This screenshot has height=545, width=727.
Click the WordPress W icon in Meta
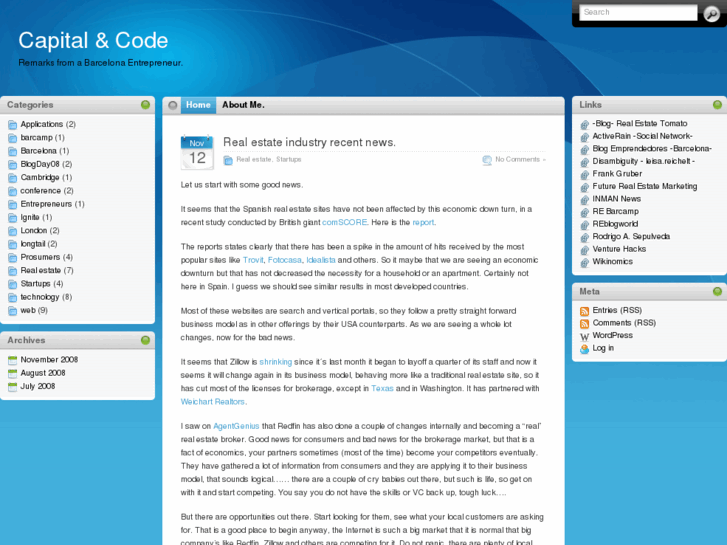coord(585,336)
